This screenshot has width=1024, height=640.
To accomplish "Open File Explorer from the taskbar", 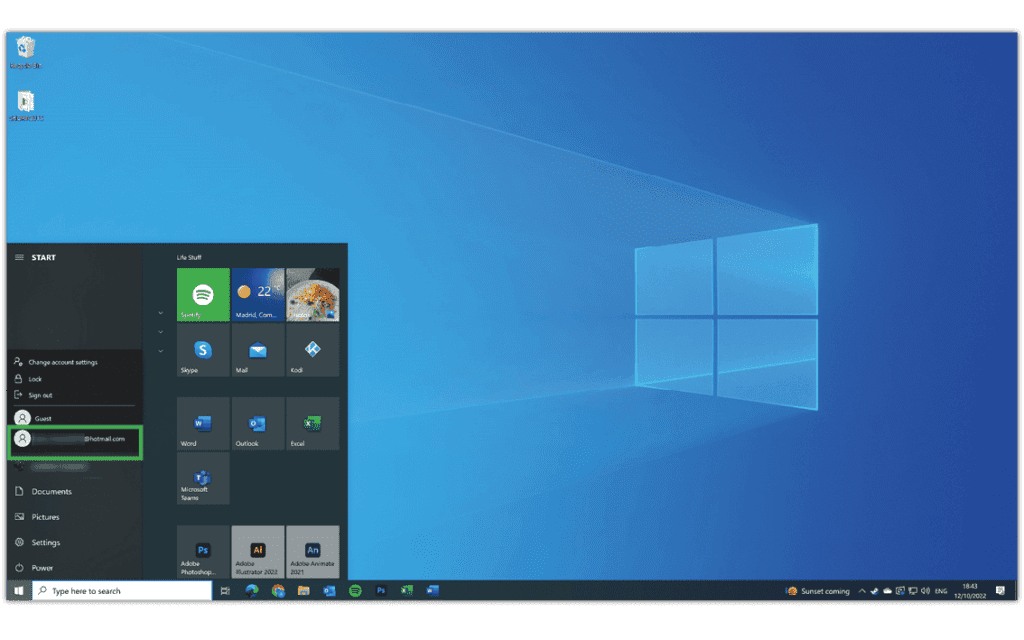I will 303,590.
